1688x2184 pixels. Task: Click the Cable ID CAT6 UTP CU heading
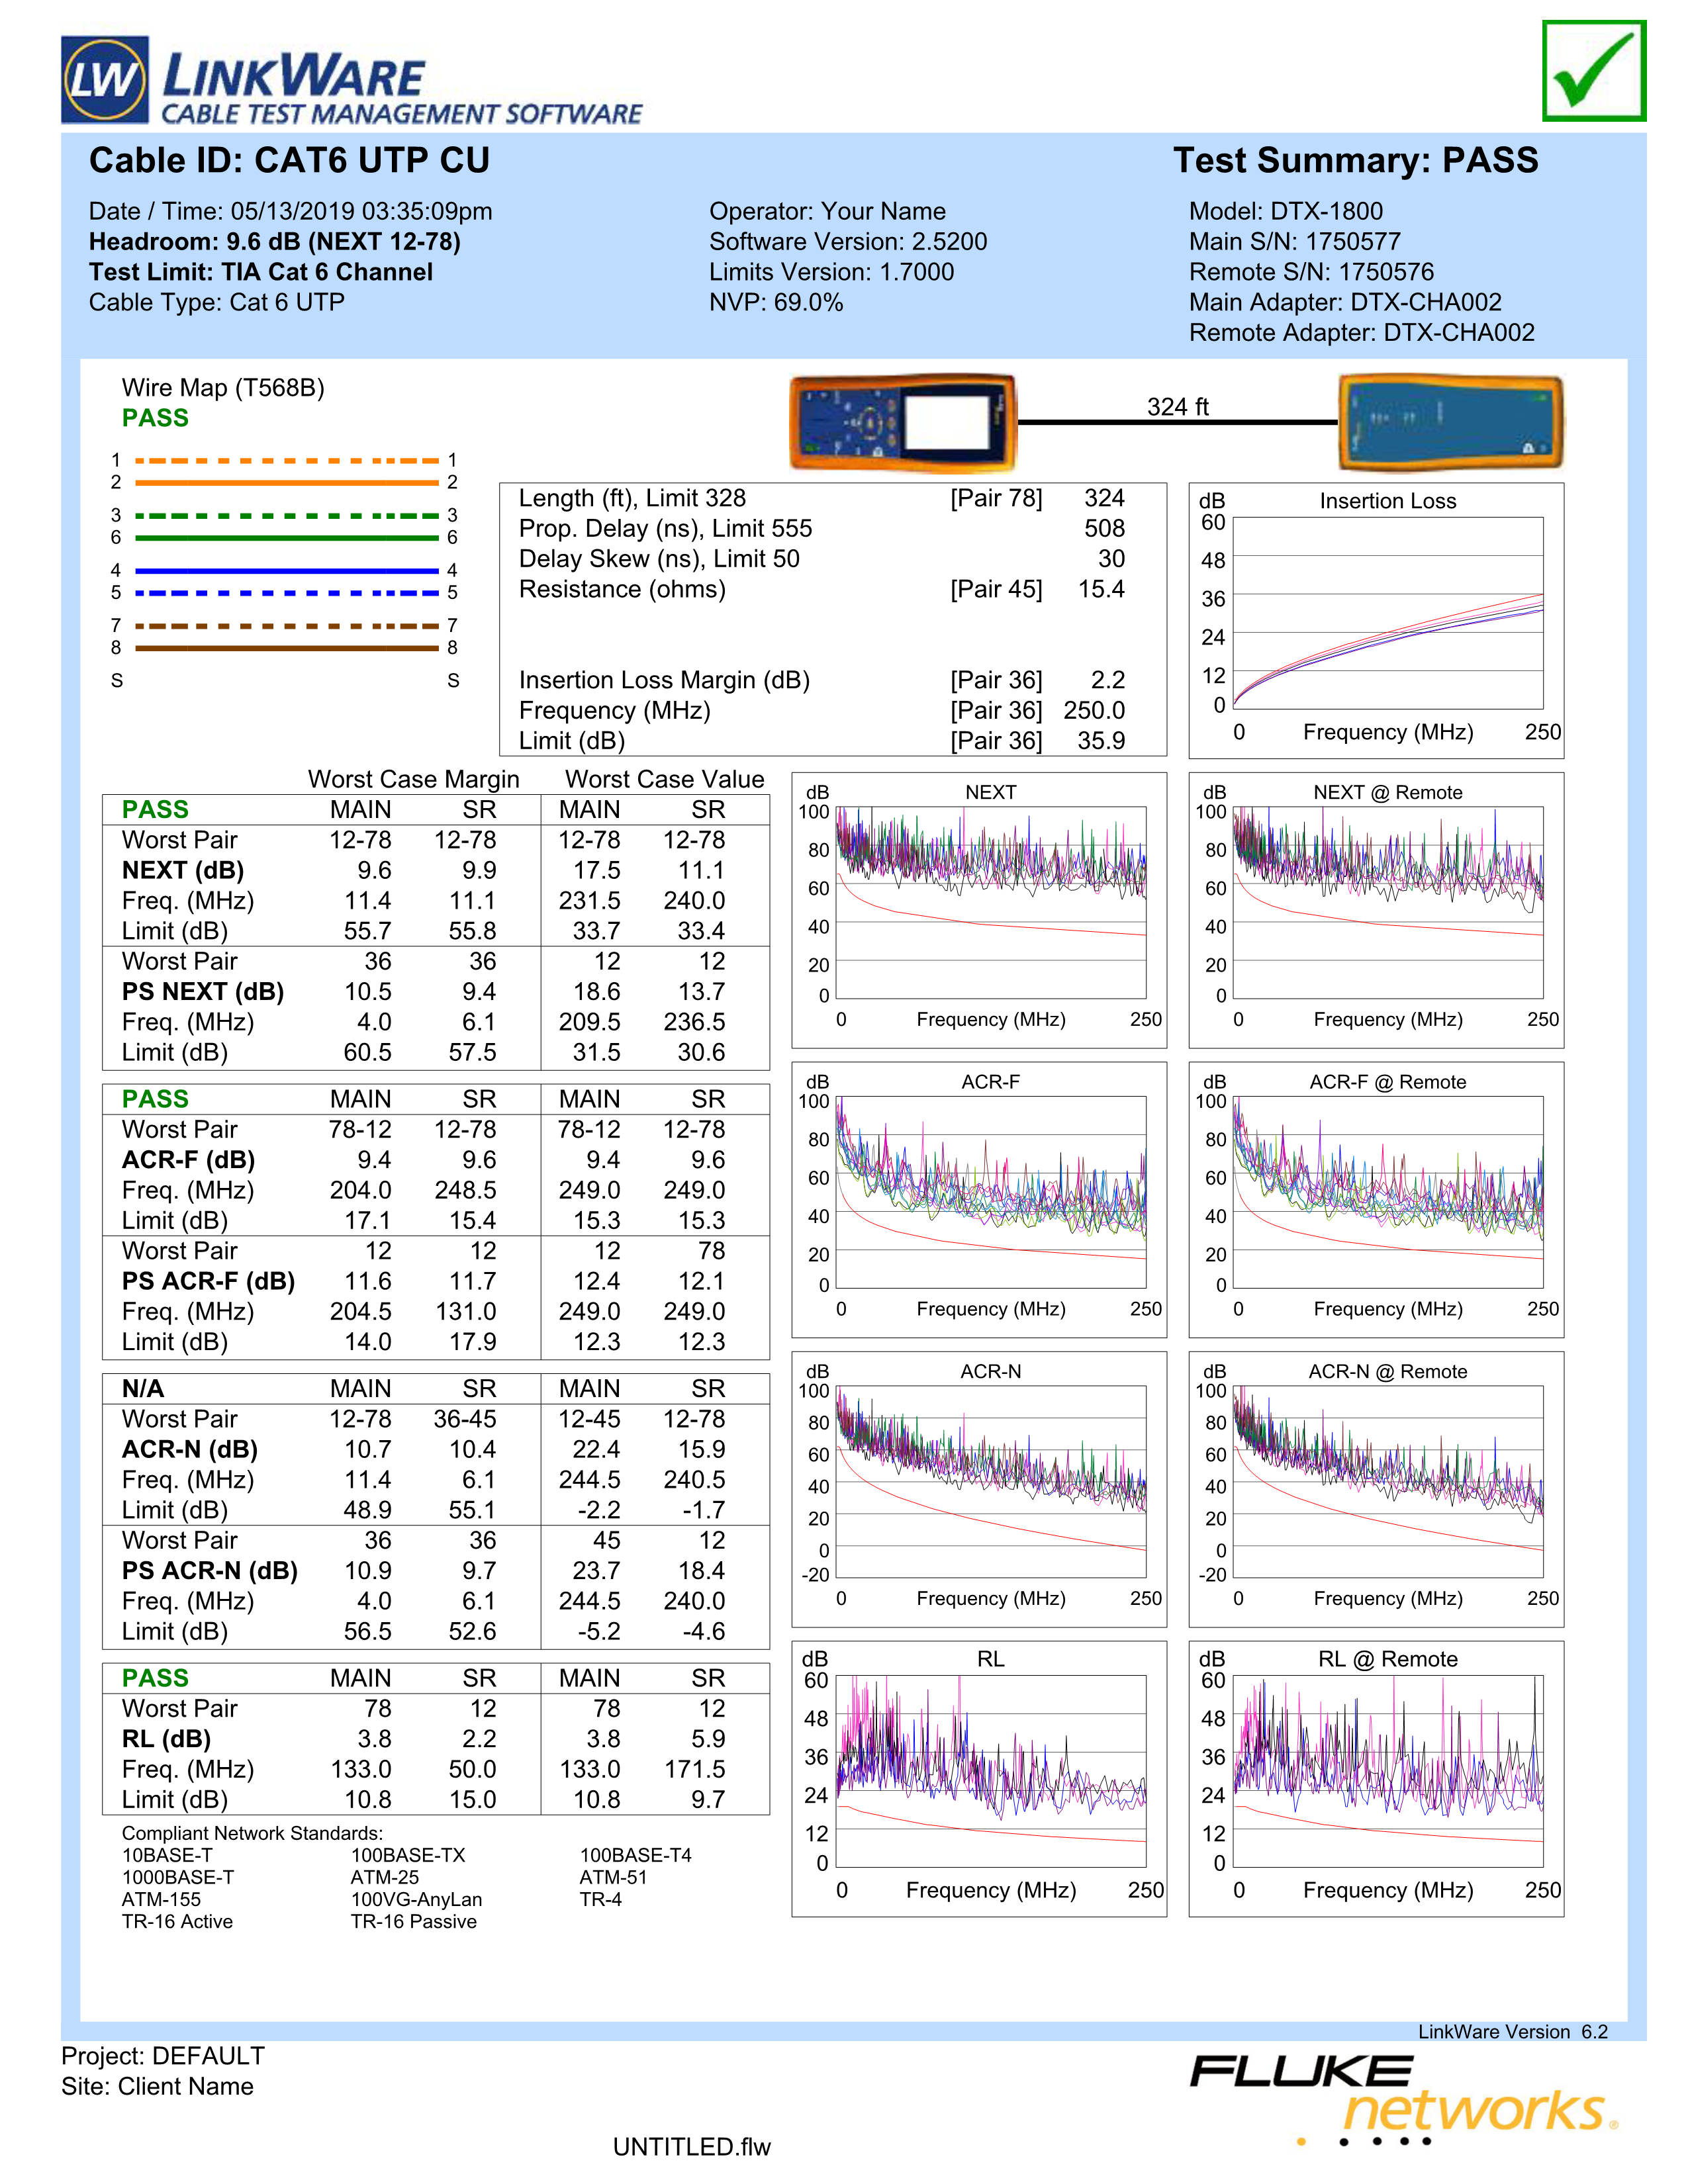coord(289,161)
